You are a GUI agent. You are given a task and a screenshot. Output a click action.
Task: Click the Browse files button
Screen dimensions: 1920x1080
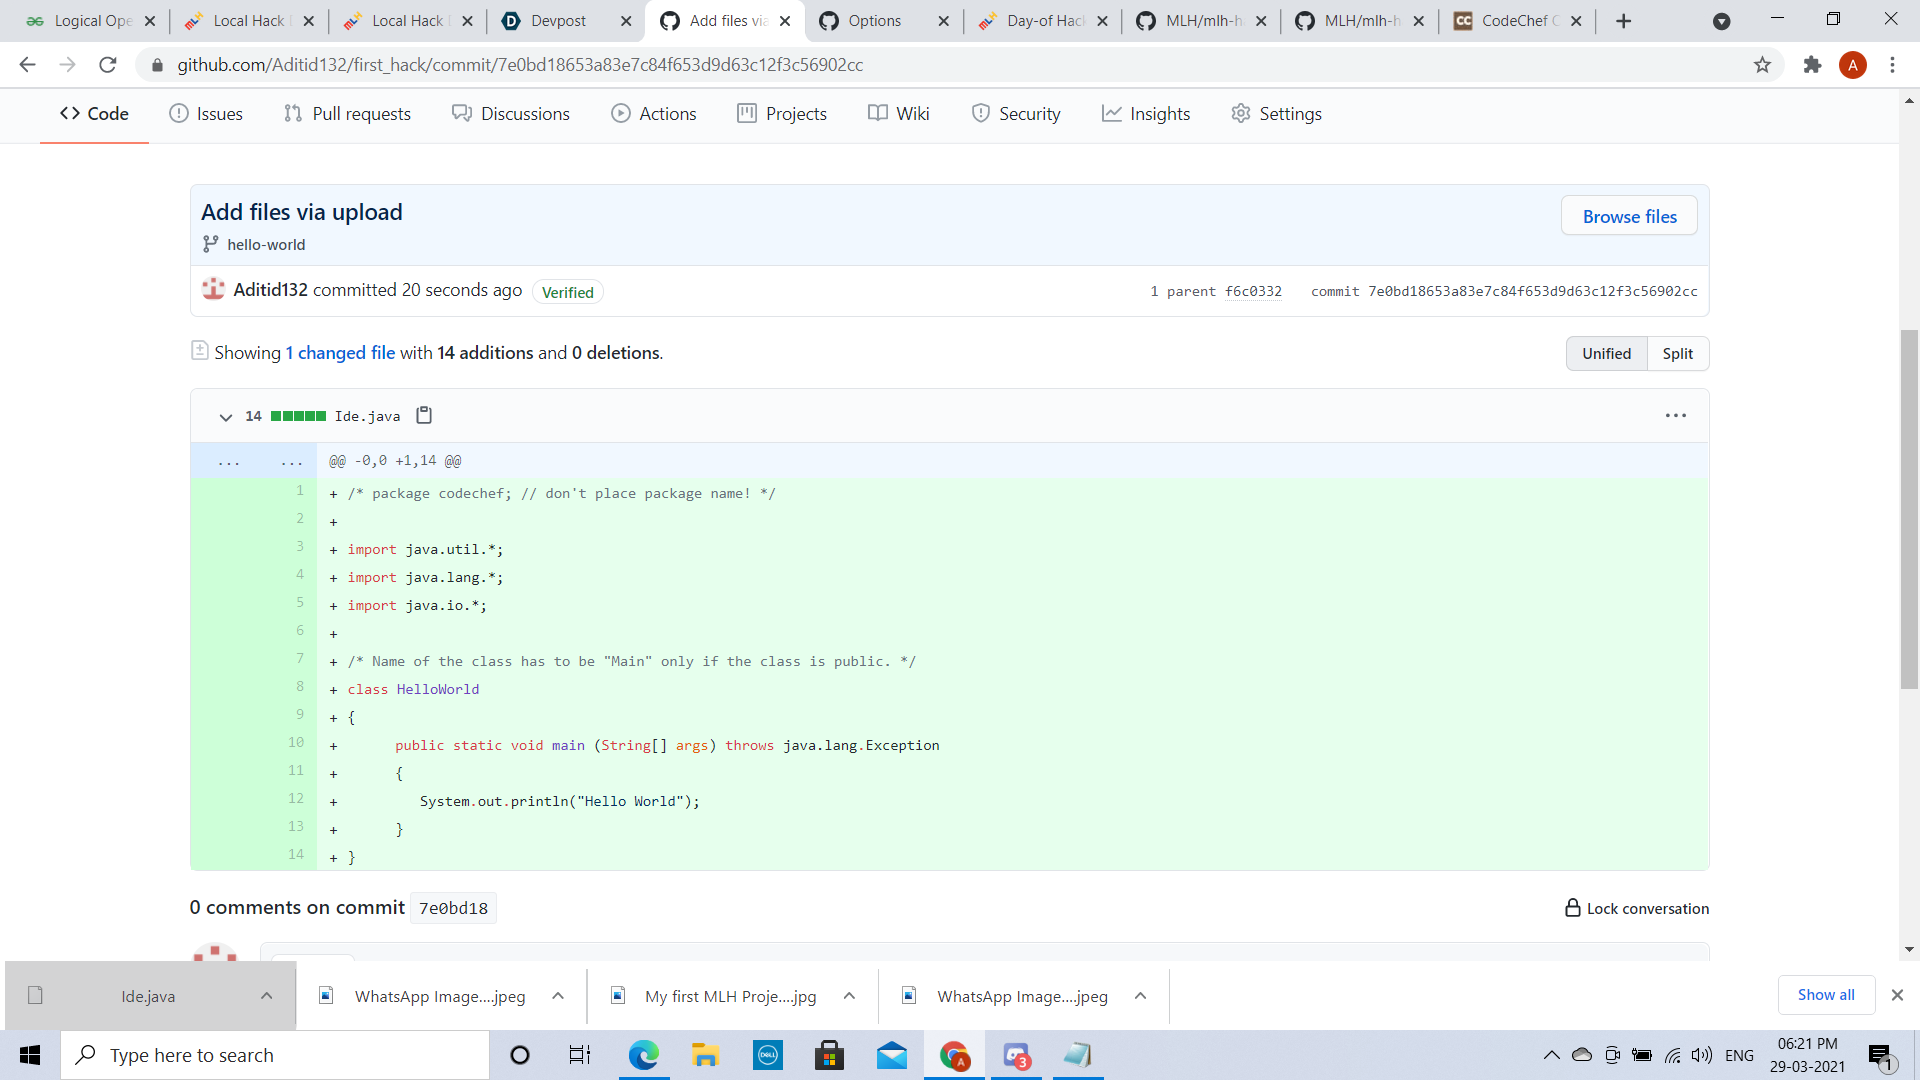(x=1629, y=216)
